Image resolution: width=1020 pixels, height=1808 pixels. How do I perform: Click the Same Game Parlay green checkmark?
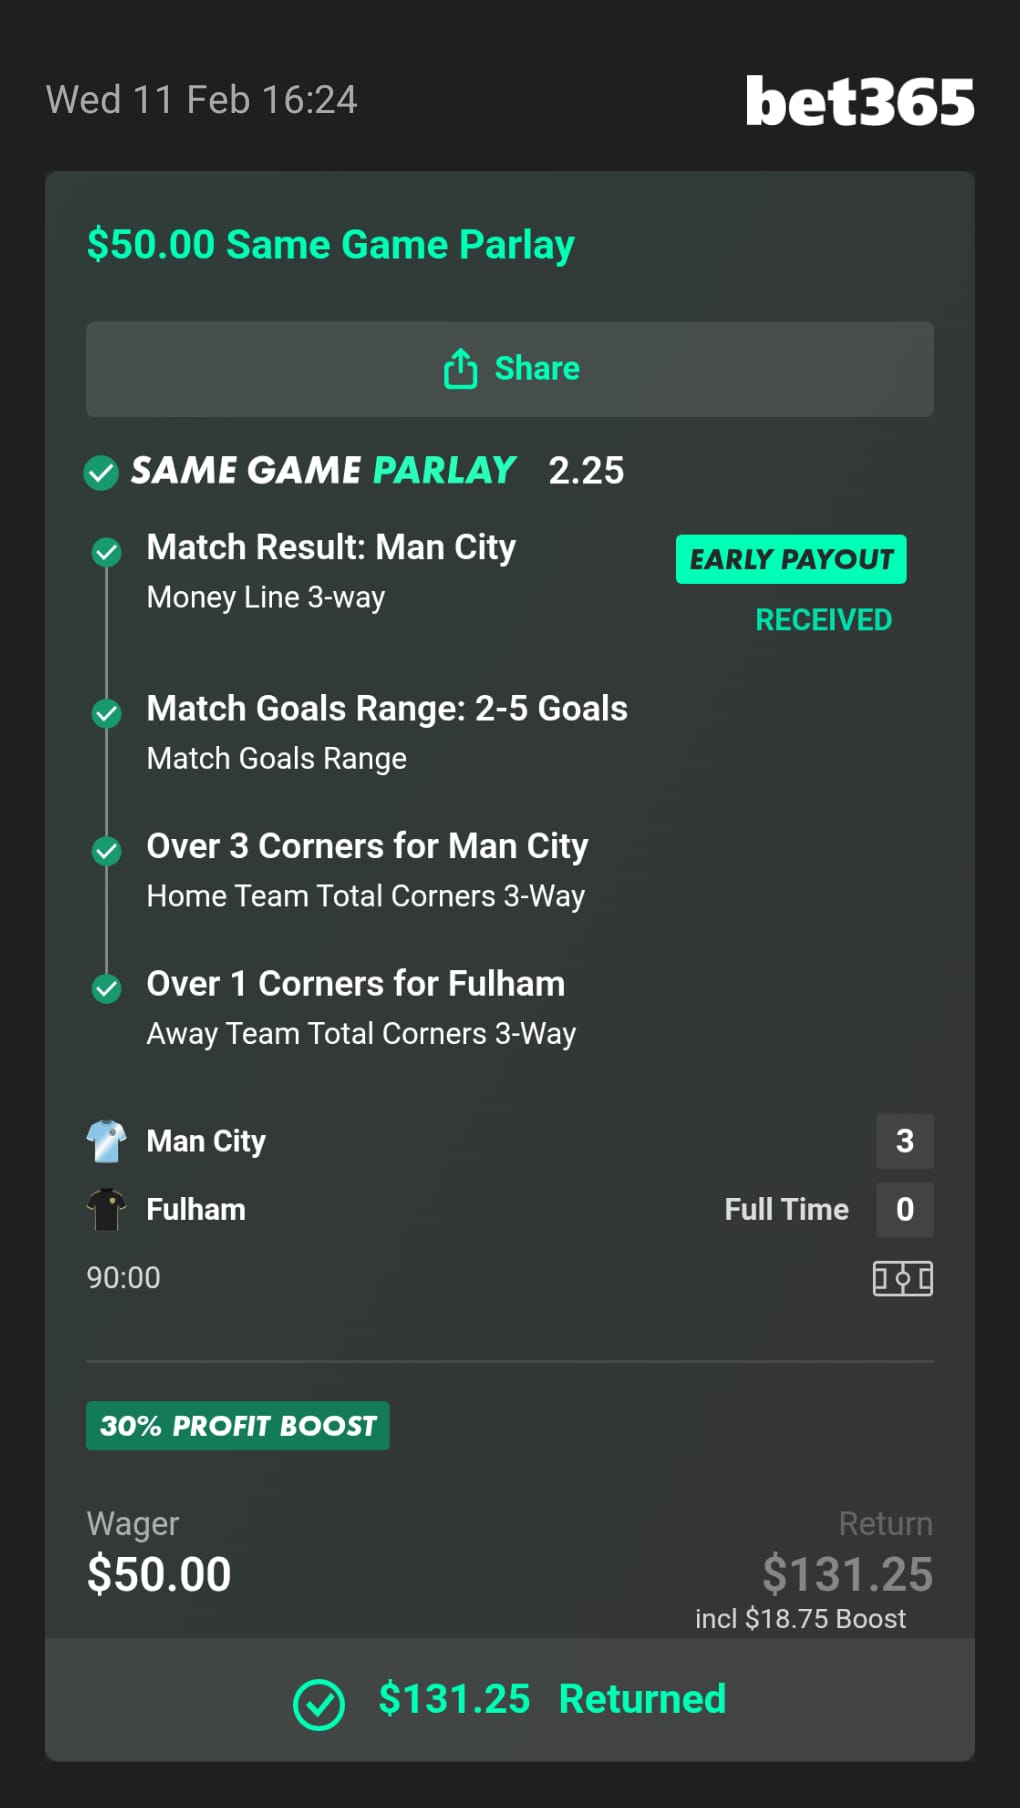pyautogui.click(x=101, y=472)
